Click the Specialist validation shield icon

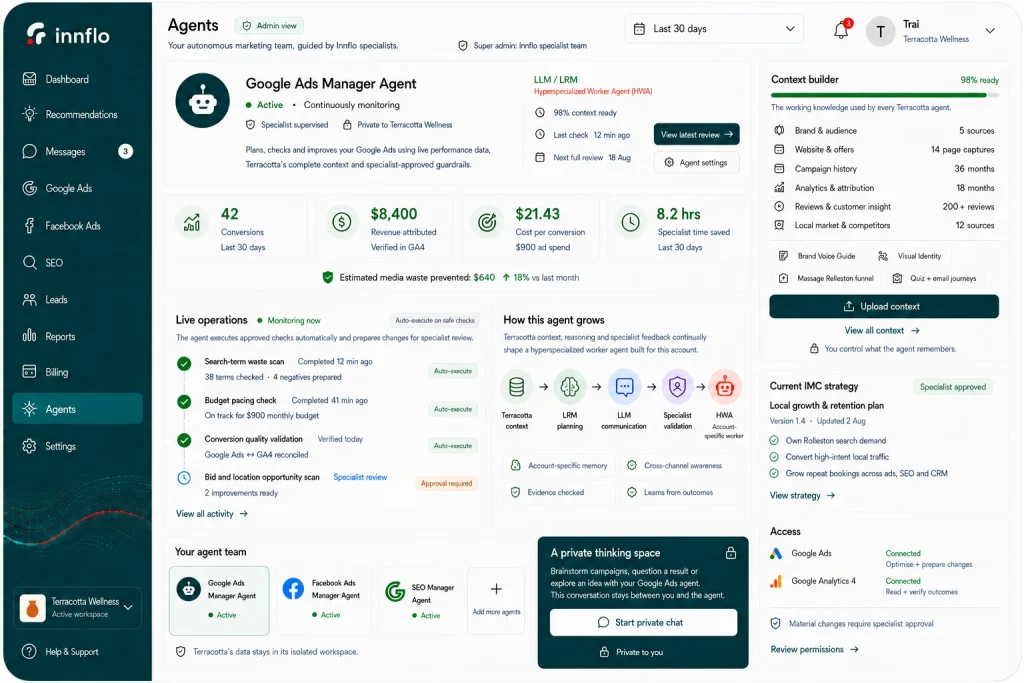(x=677, y=387)
